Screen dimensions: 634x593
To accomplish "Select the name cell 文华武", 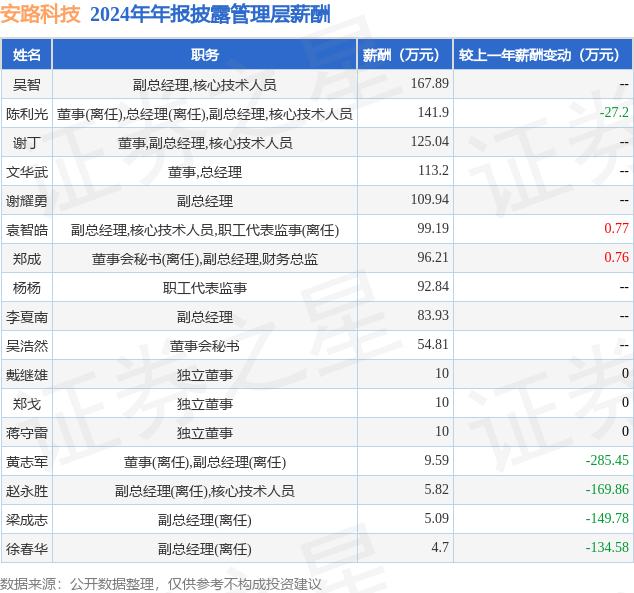I will [27, 172].
